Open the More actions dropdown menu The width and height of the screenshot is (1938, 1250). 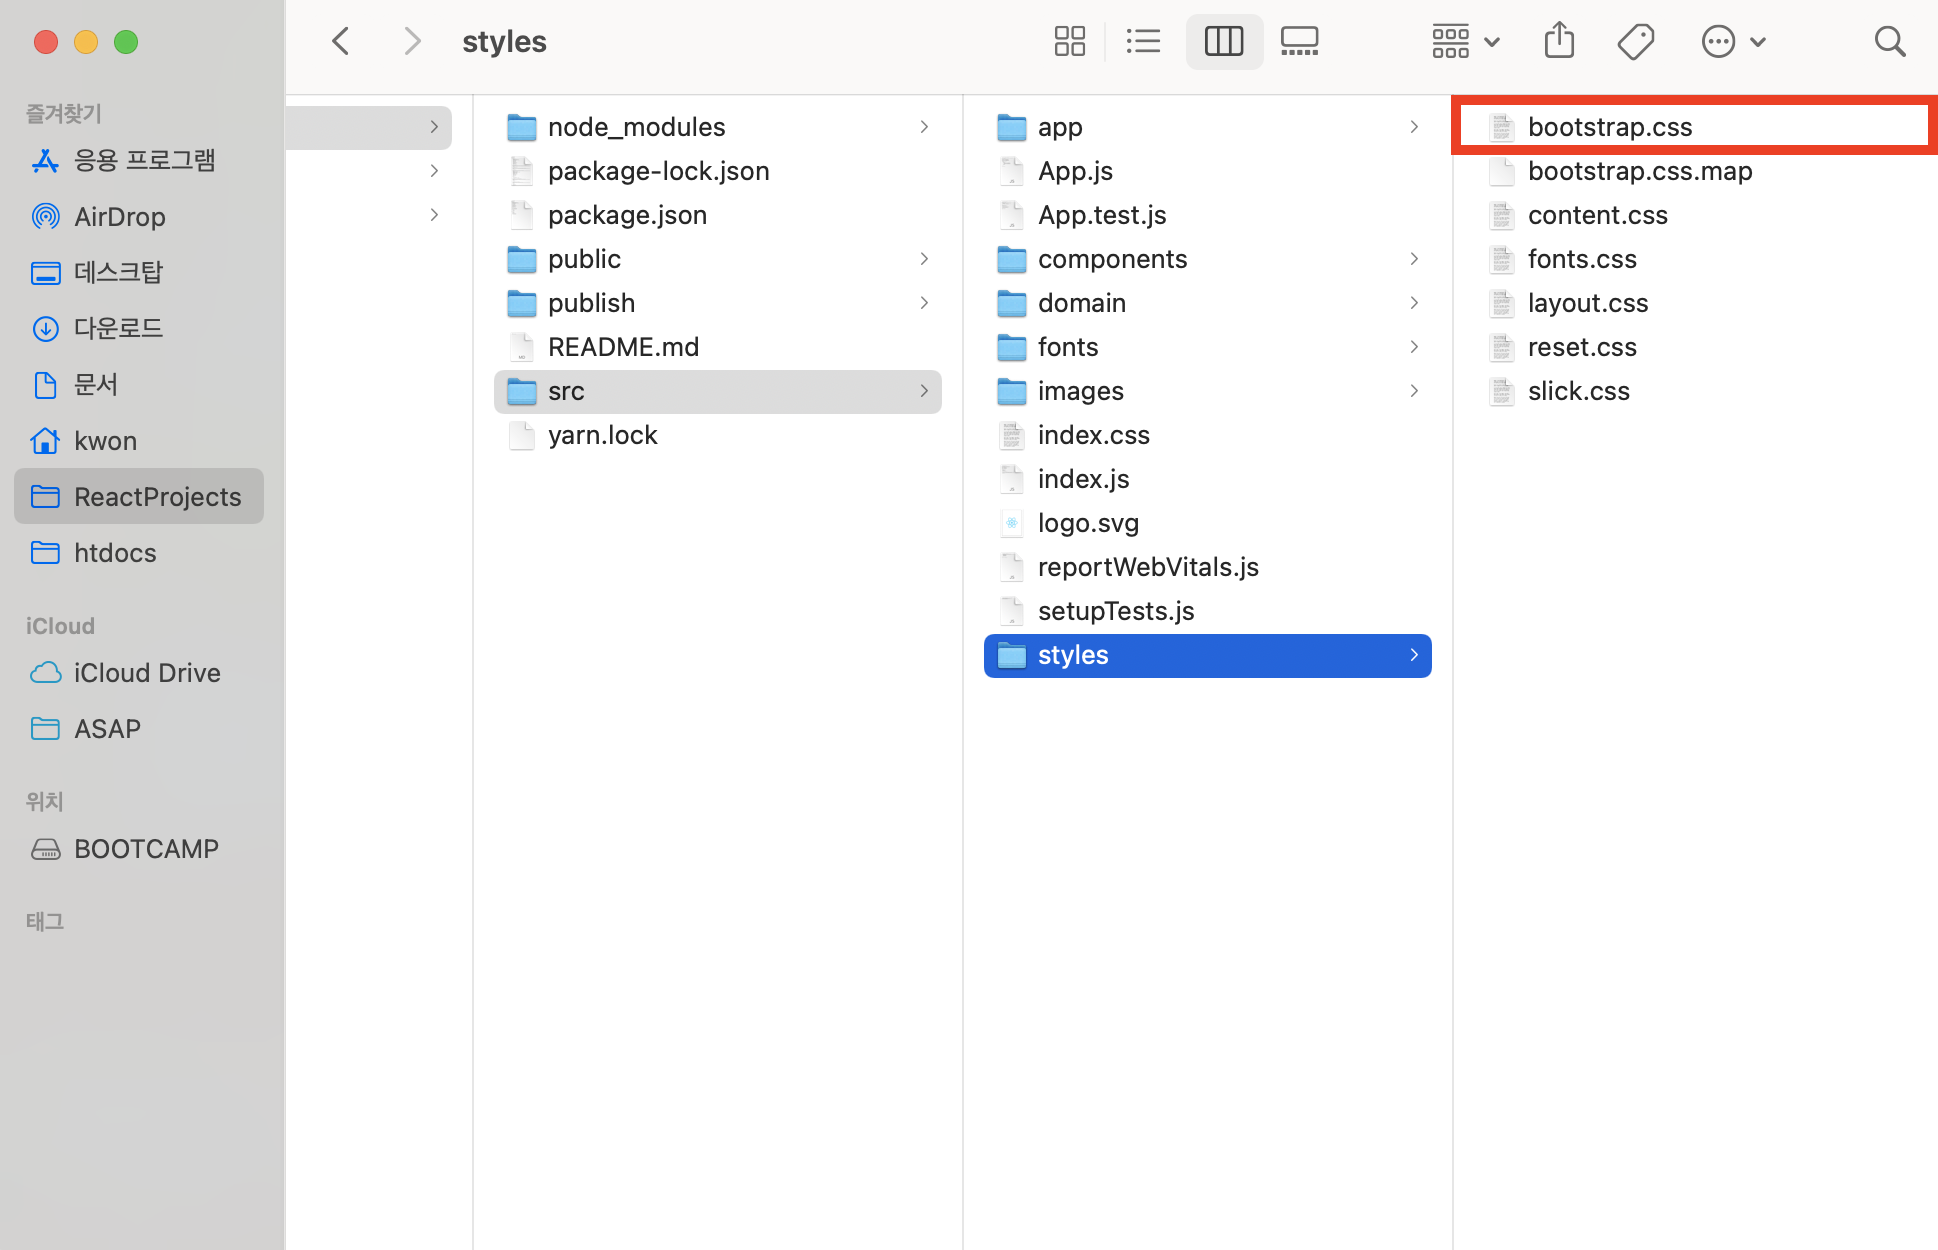pyautogui.click(x=1733, y=41)
